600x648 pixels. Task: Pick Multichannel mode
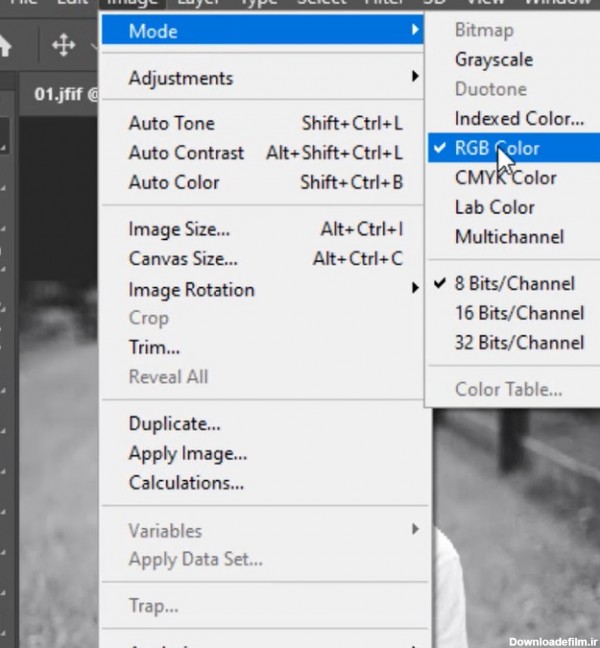(509, 237)
